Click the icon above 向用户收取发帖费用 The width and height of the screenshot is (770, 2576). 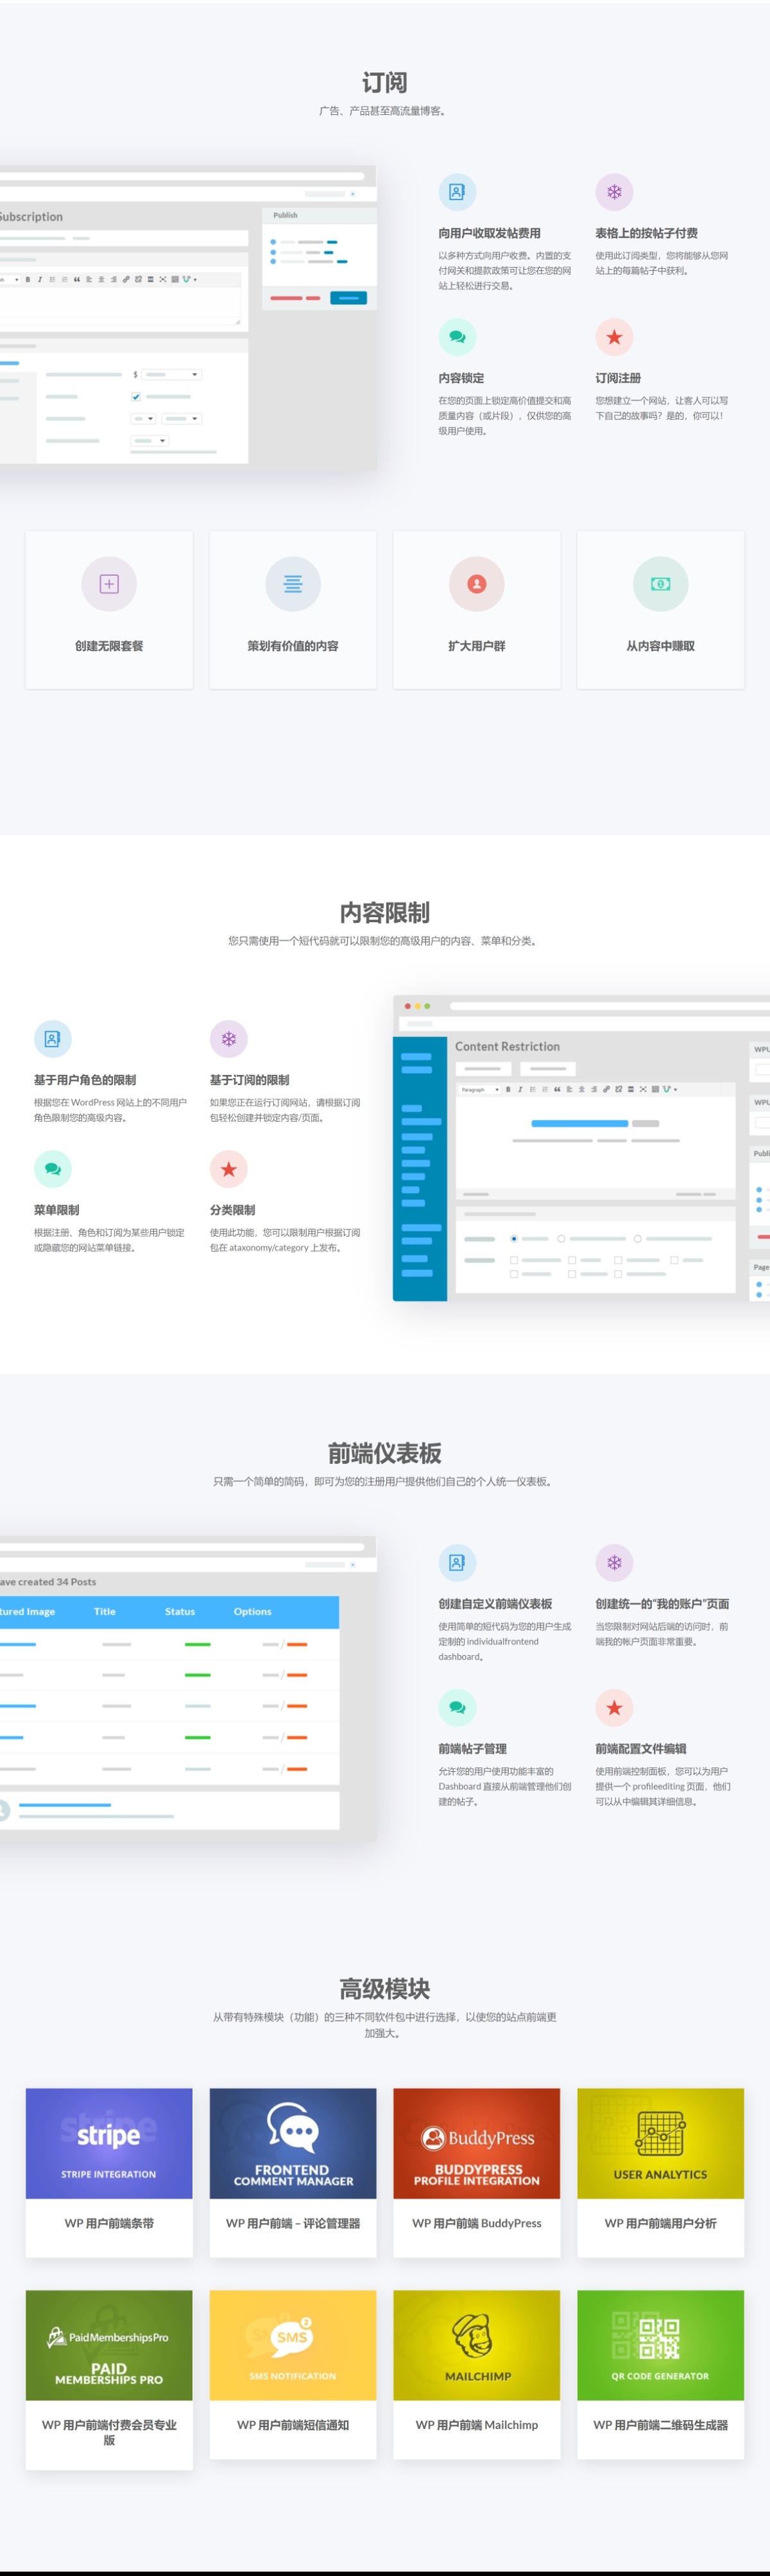(x=457, y=192)
